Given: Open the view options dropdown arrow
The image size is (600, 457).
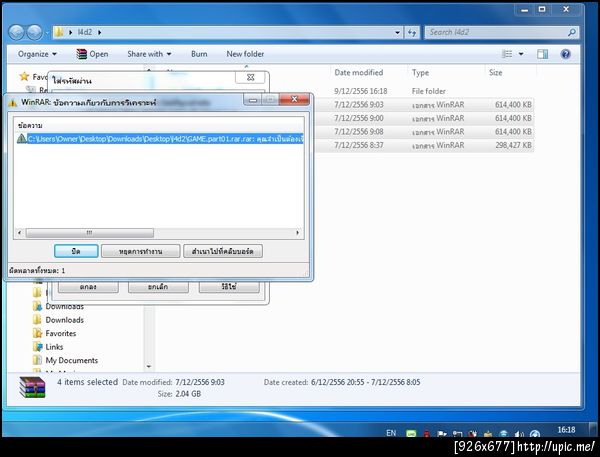Looking at the screenshot, I should (x=521, y=54).
